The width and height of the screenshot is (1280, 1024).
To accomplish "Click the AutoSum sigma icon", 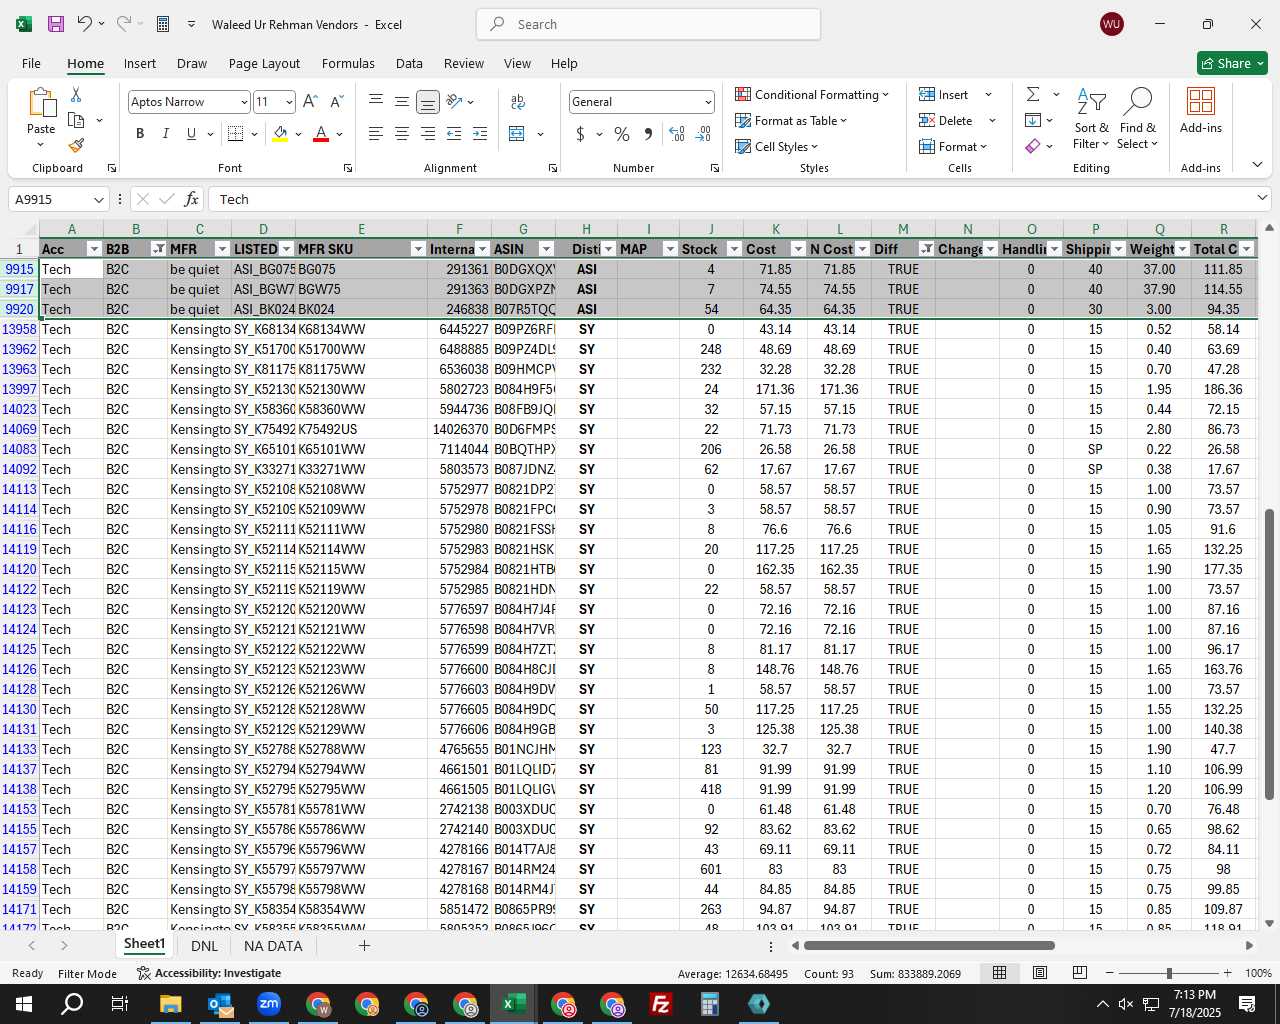I will tap(1033, 94).
